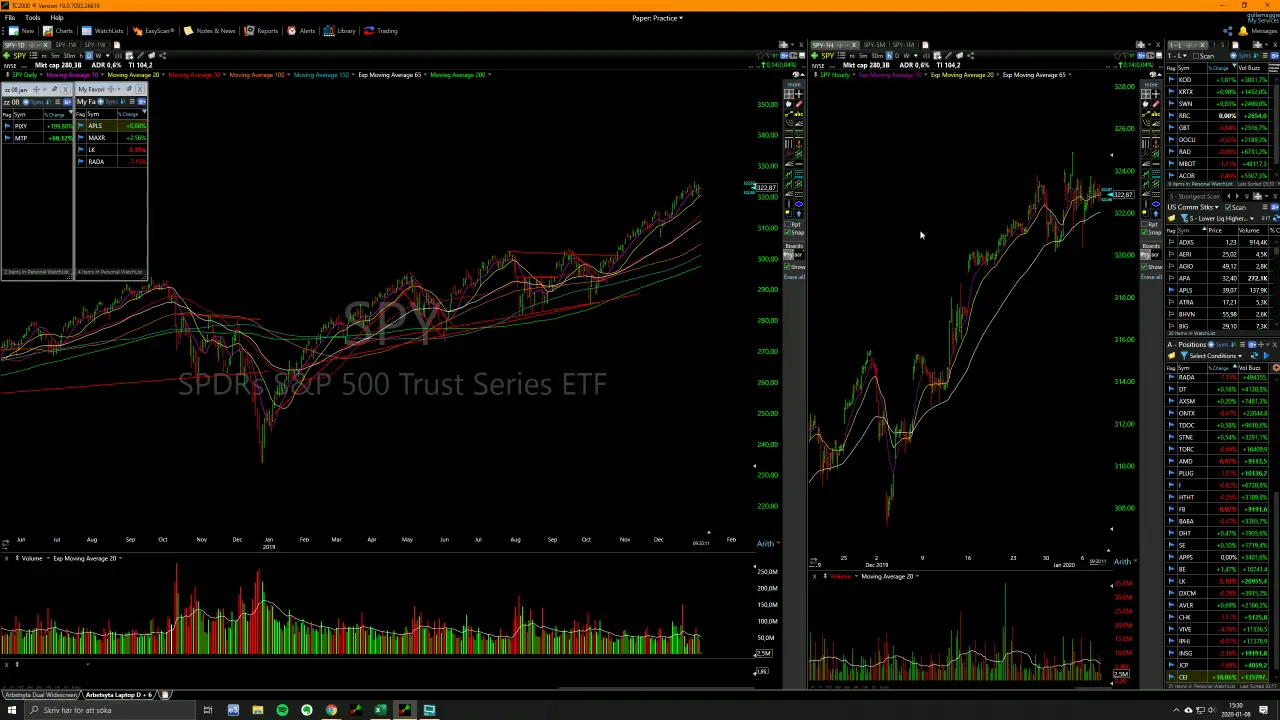Screen dimensions: 1280x720
Task: Open Notes & News
Action: pos(210,31)
